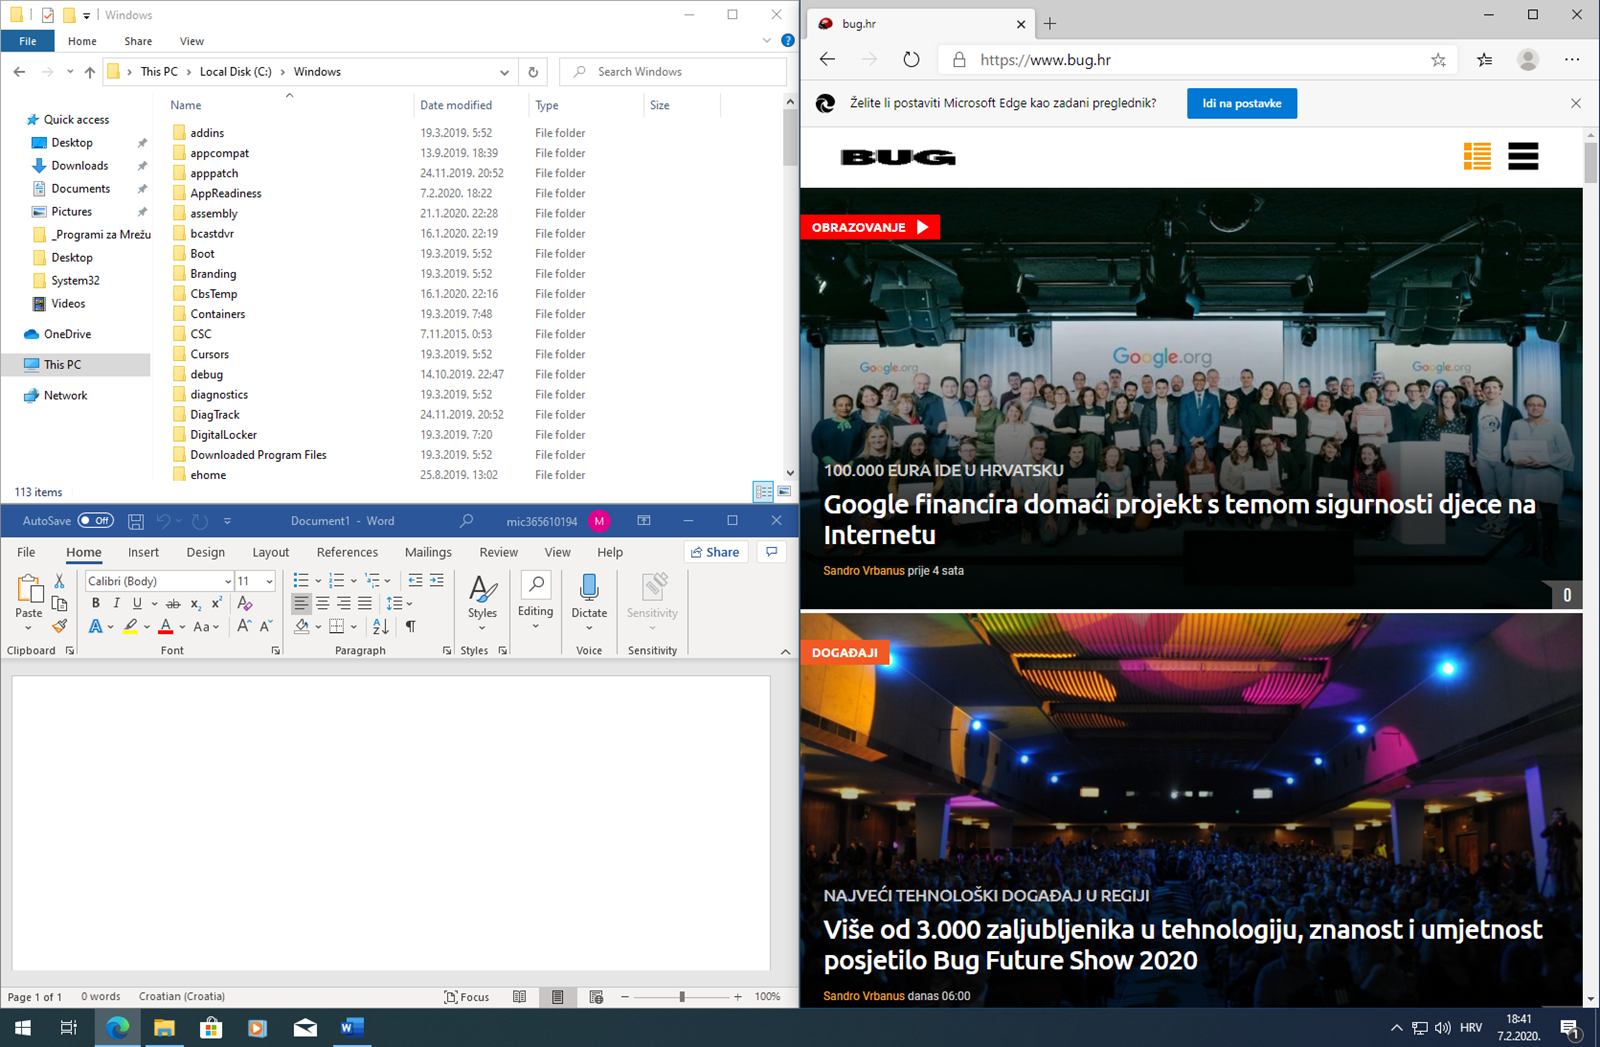Viewport: 1600px width, 1047px height.
Task: Apply strikethrough formatting in Word ribbon
Action: pos(173,604)
